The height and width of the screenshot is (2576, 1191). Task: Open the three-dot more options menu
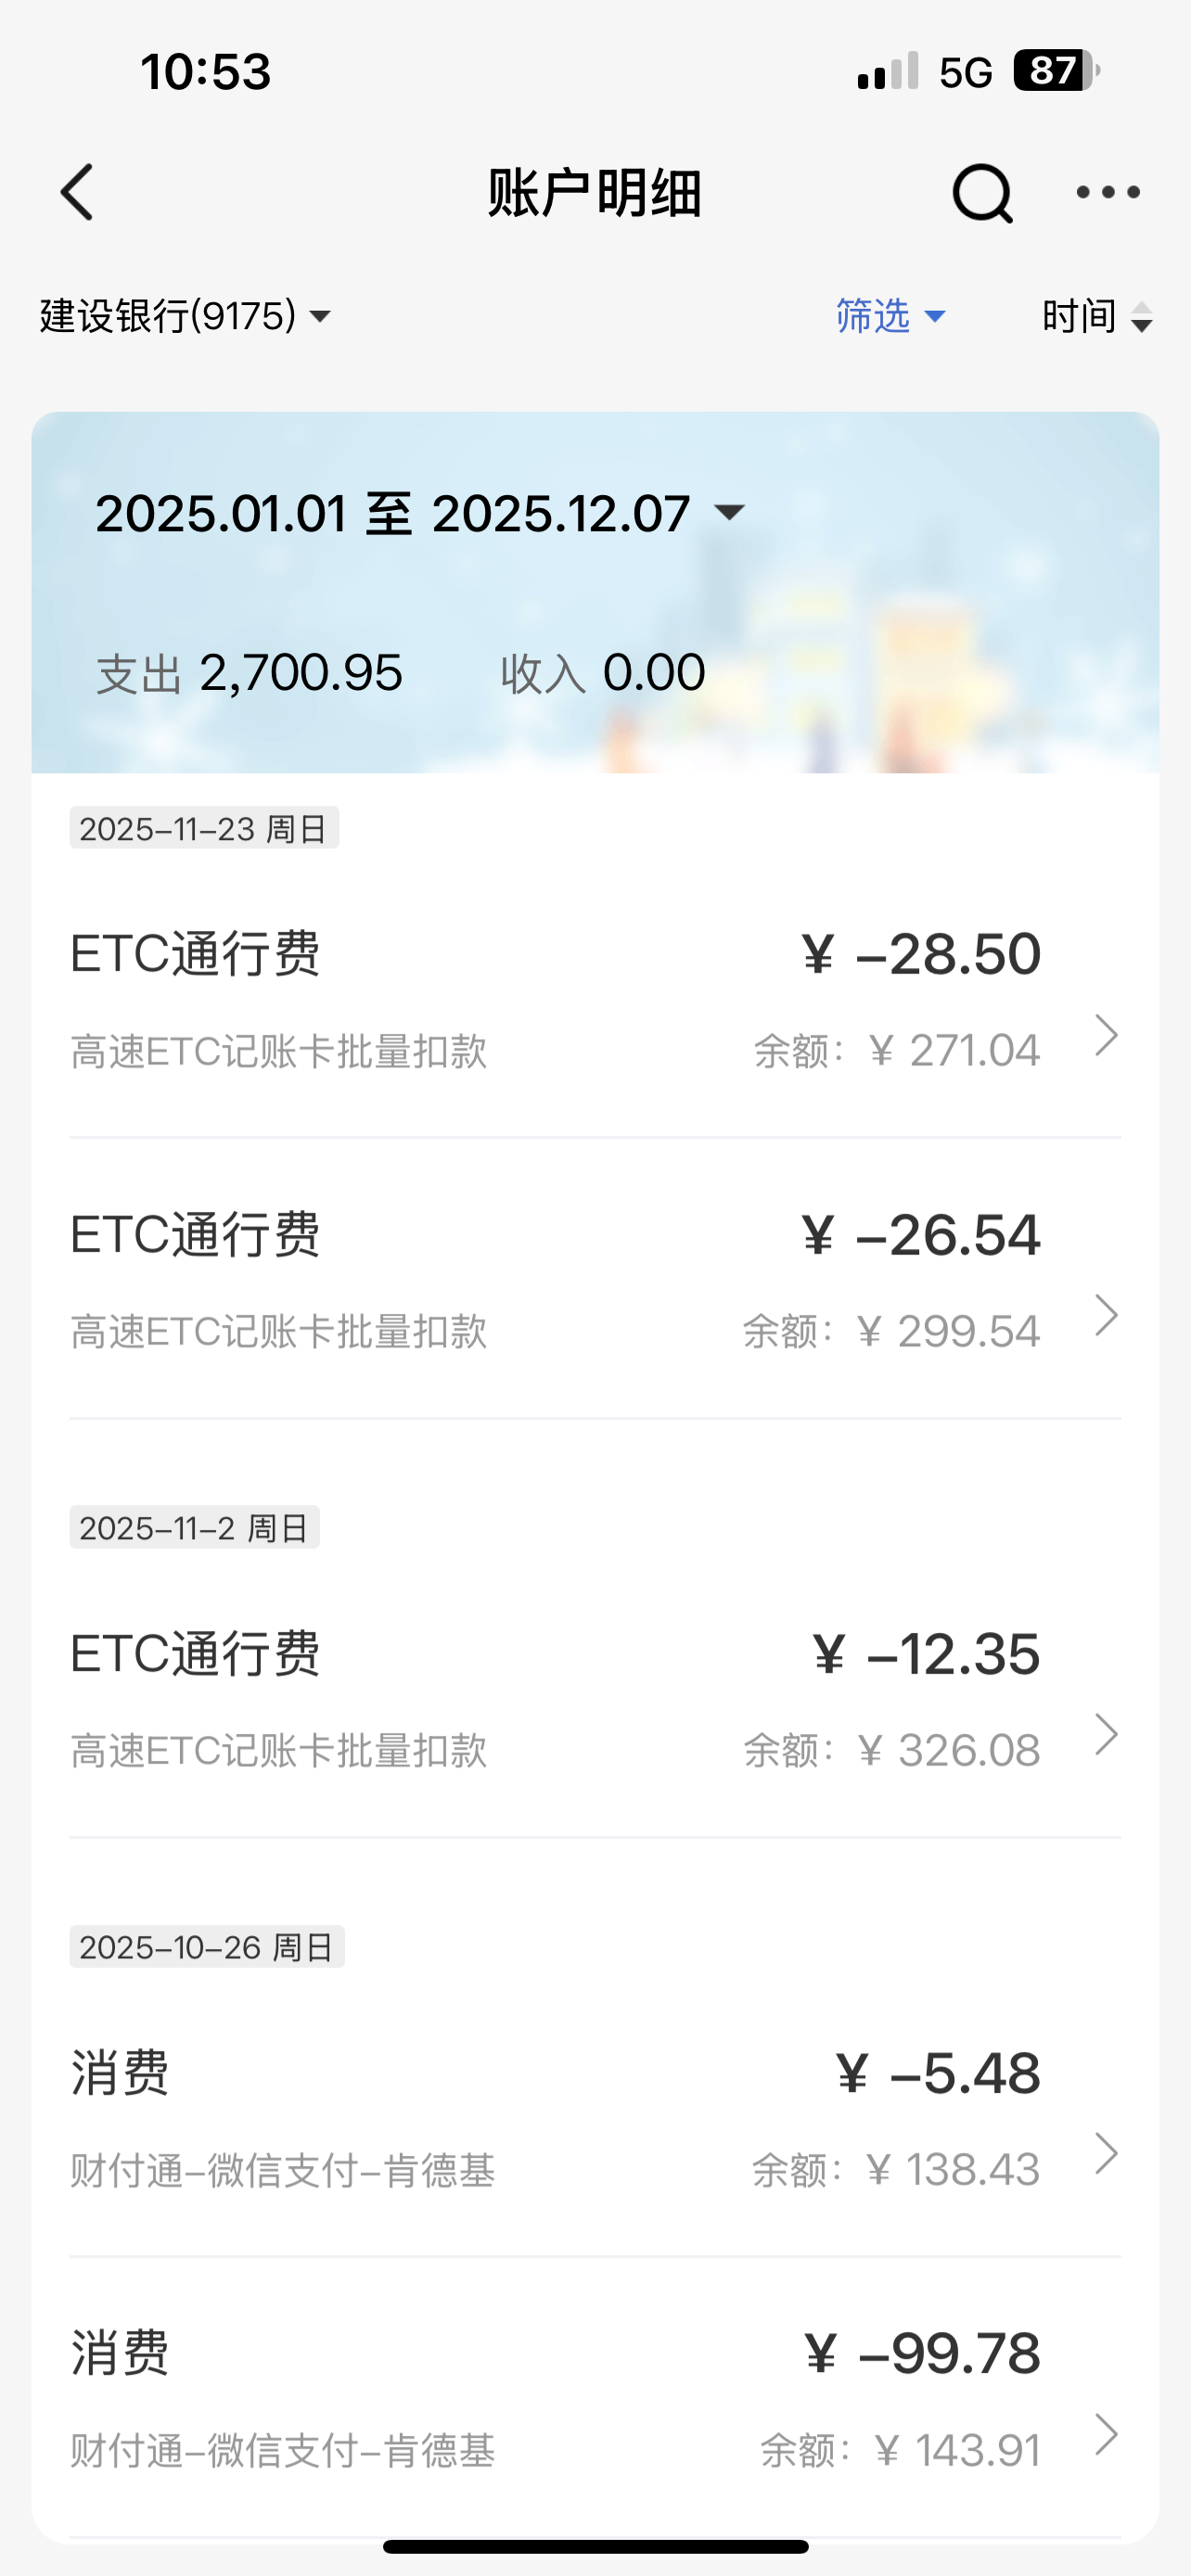click(x=1107, y=192)
